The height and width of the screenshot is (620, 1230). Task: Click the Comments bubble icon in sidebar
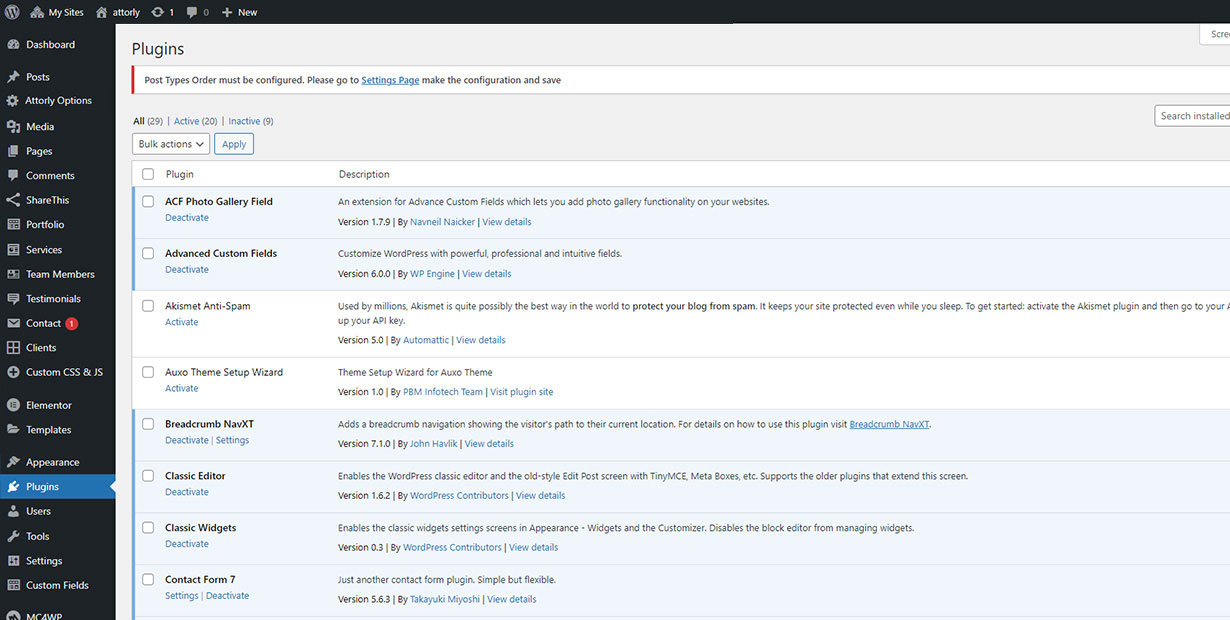(x=13, y=176)
